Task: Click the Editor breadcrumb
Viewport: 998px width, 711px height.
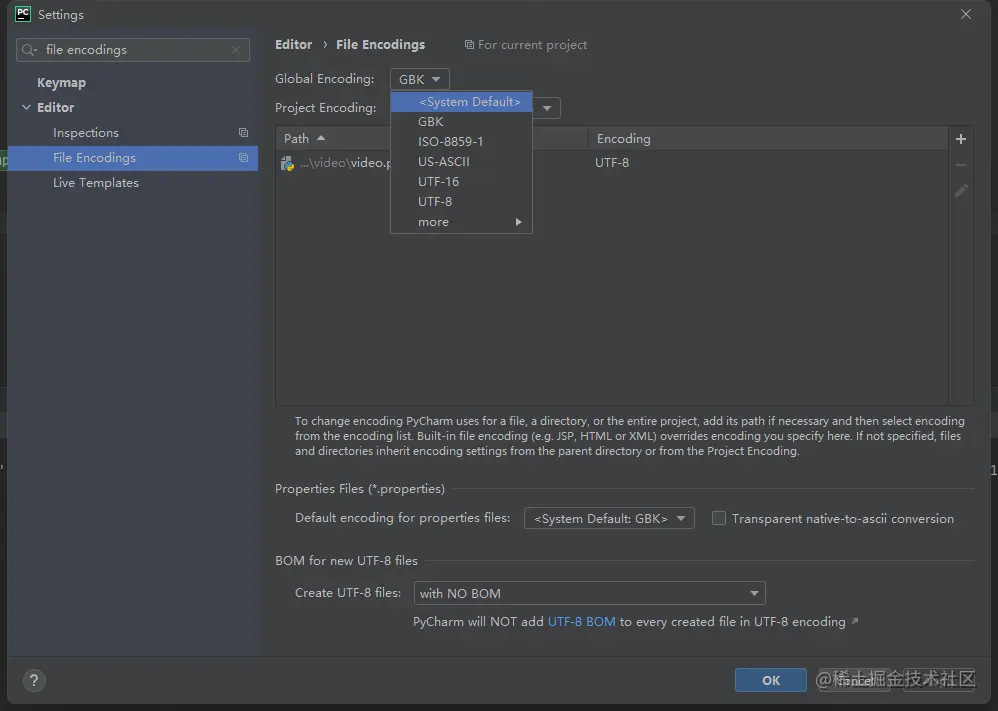Action: point(293,45)
